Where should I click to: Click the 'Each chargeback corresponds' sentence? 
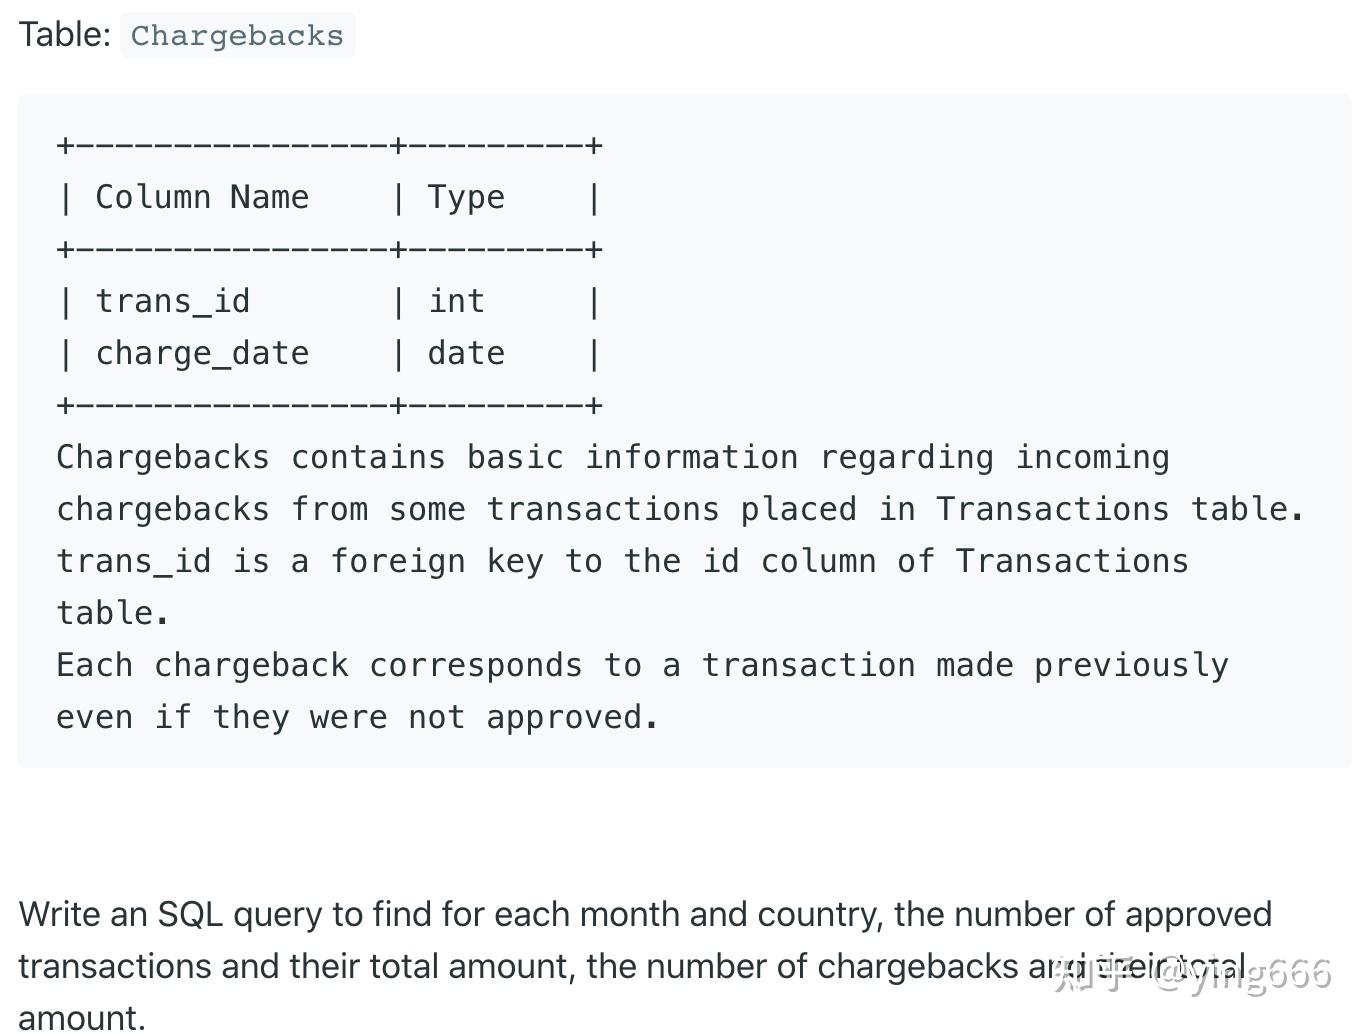(x=319, y=665)
